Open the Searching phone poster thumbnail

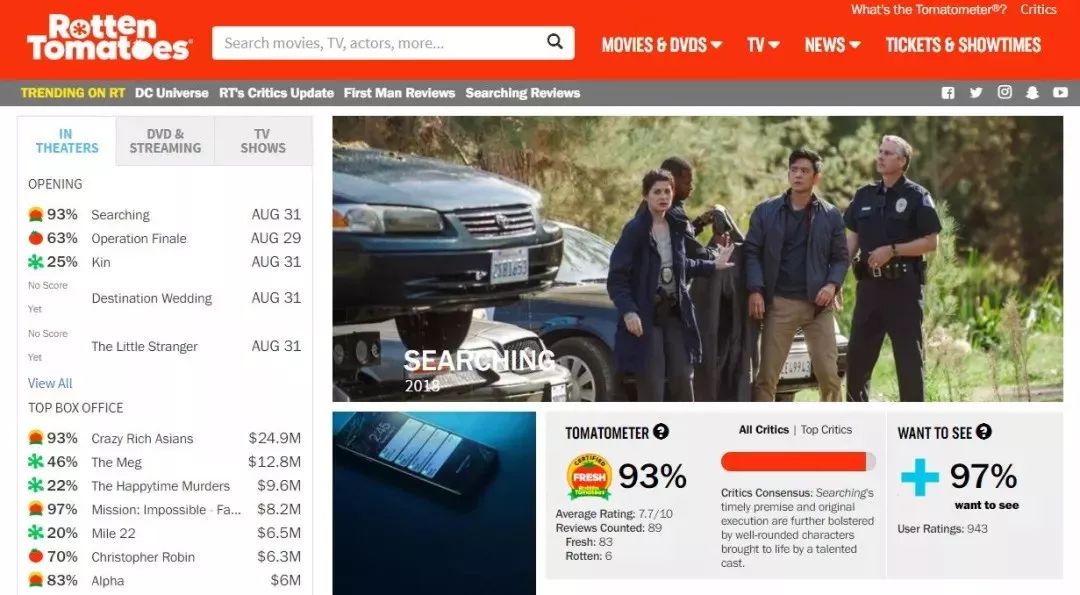pos(434,503)
